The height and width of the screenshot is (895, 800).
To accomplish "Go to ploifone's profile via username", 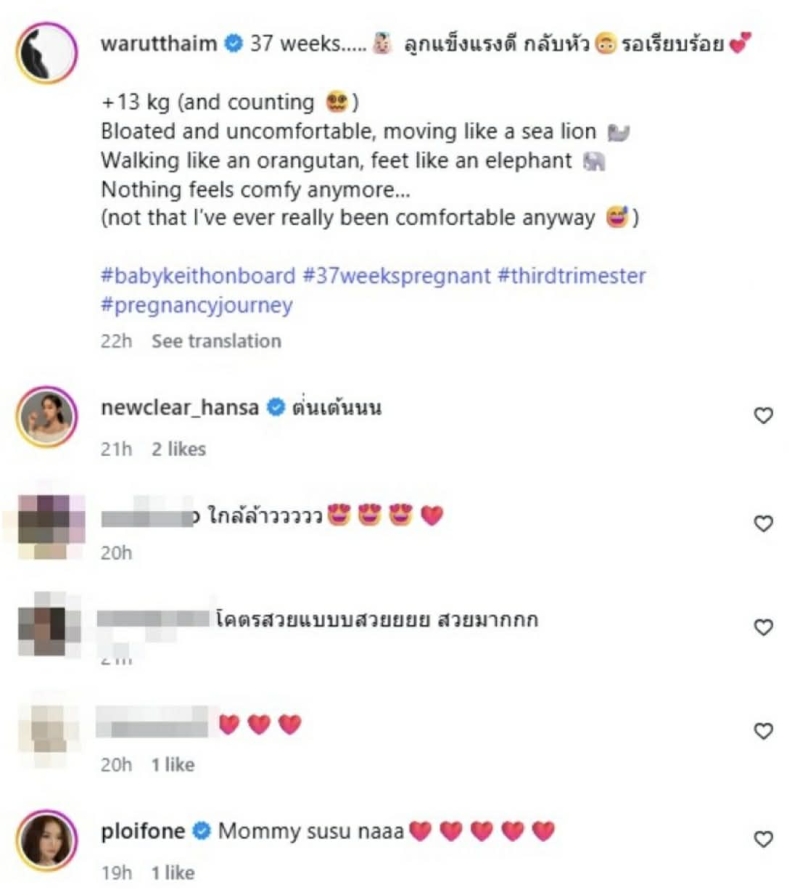I will [x=143, y=830].
